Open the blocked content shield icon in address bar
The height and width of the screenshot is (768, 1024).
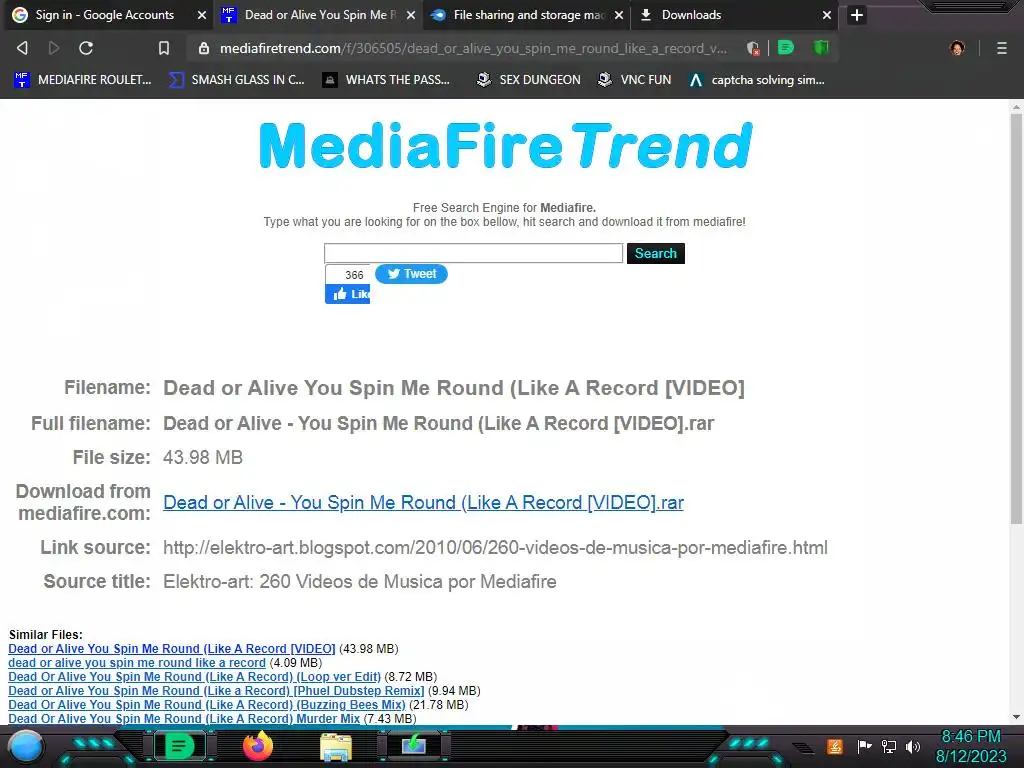753,48
